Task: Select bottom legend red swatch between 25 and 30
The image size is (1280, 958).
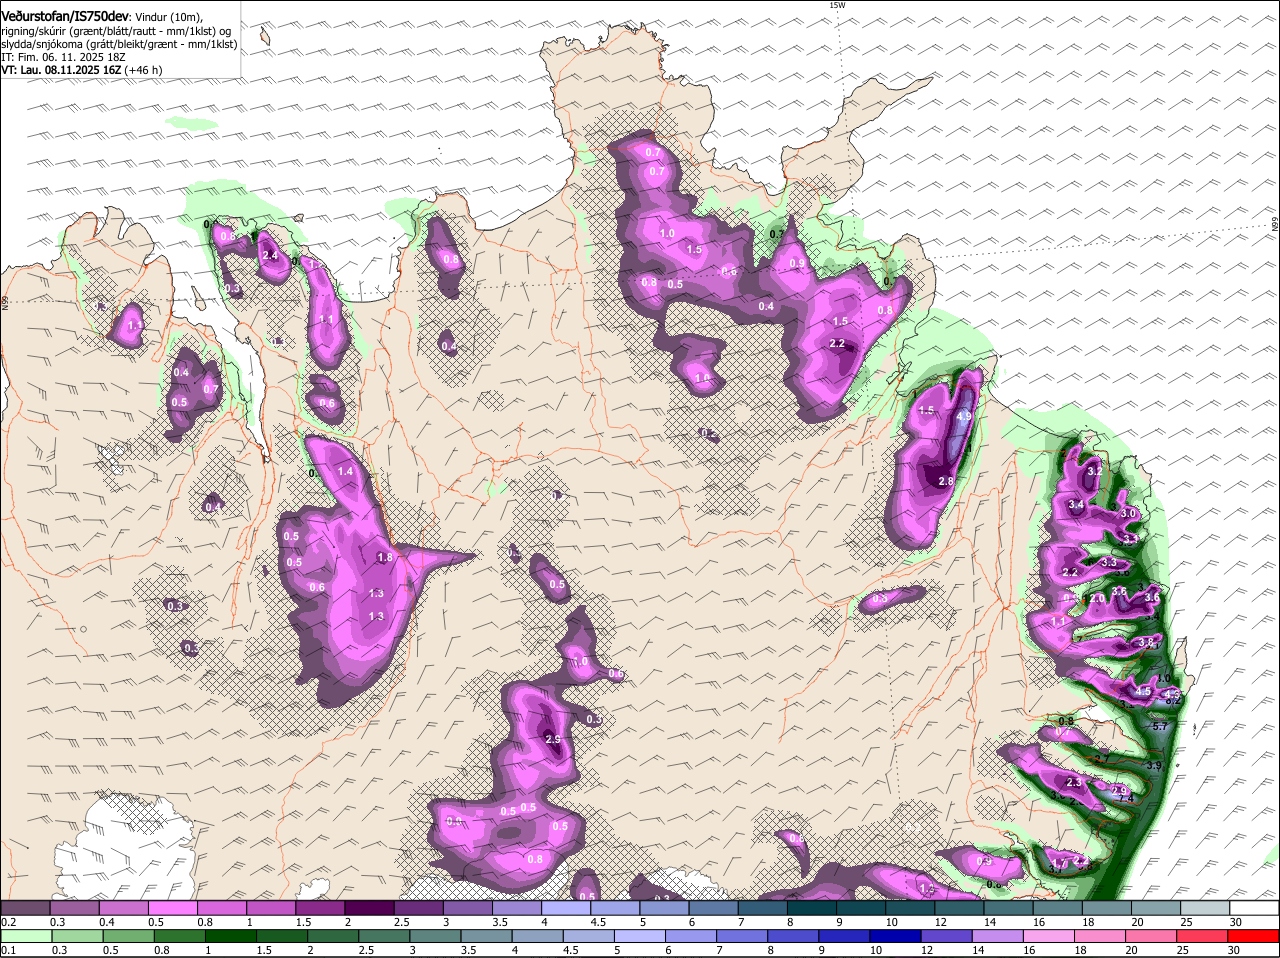Action: pyautogui.click(x=1204, y=937)
